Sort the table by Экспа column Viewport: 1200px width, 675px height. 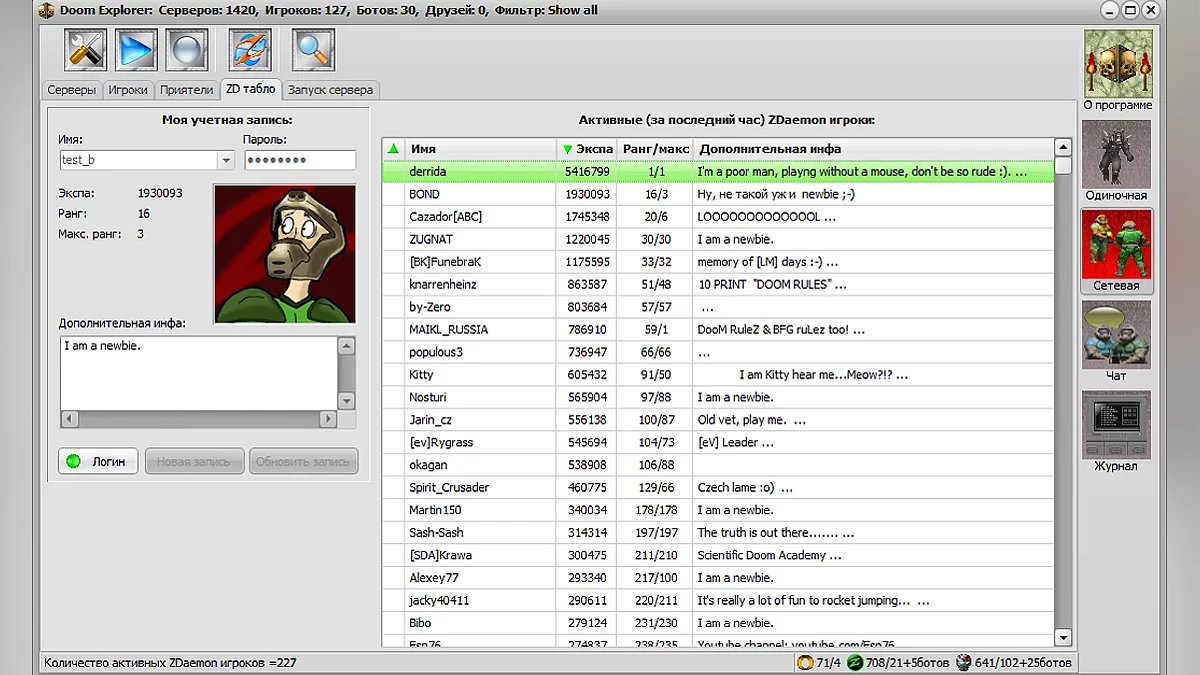(x=587, y=149)
